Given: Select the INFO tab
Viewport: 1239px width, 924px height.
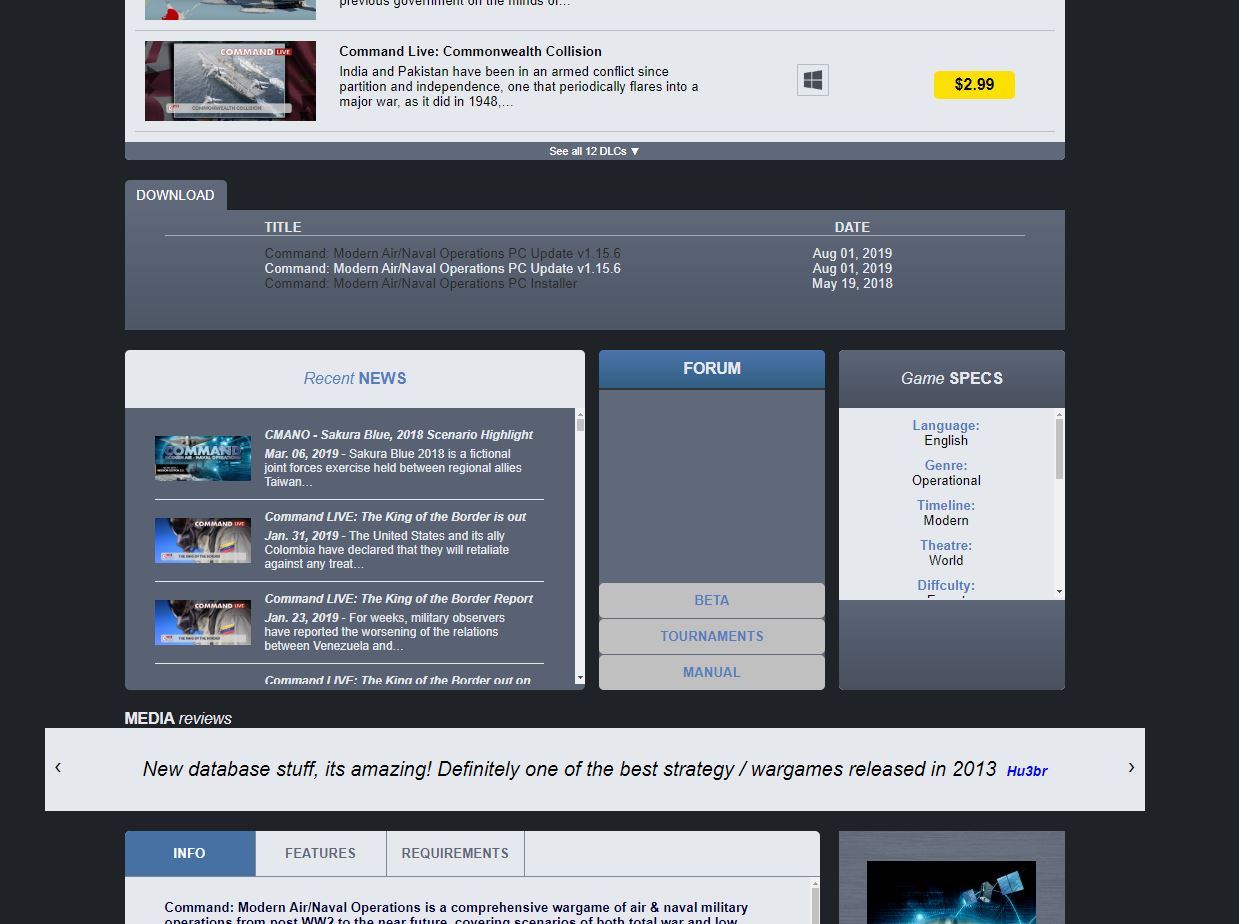Looking at the screenshot, I should pos(189,853).
